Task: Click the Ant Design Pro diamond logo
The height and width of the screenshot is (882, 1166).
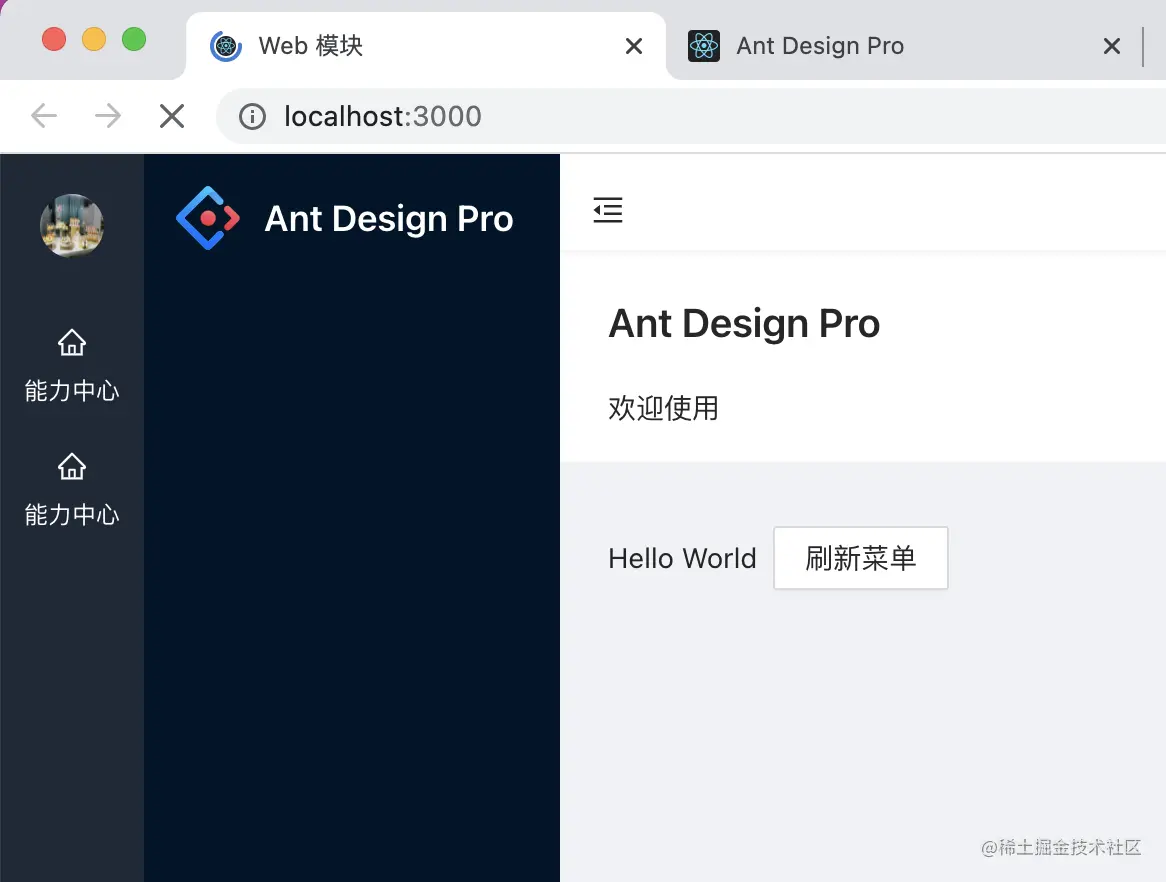Action: (x=208, y=218)
